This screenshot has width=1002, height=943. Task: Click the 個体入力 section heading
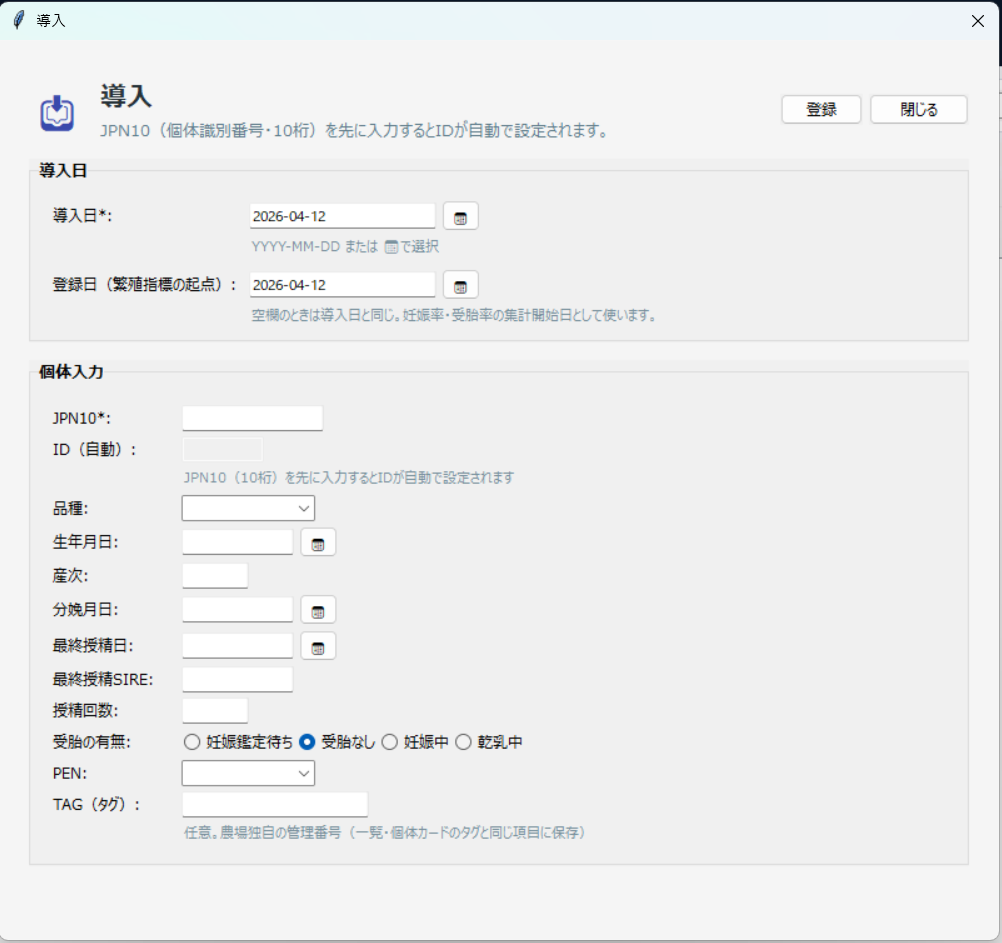click(71, 372)
